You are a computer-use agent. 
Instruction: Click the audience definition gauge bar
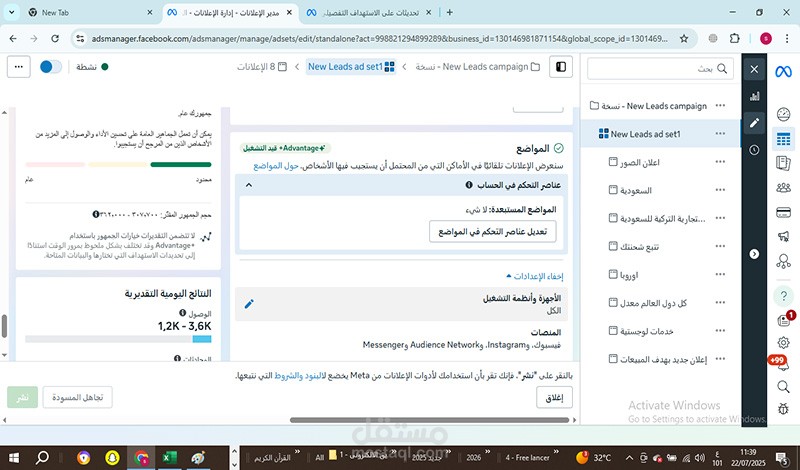(118, 164)
